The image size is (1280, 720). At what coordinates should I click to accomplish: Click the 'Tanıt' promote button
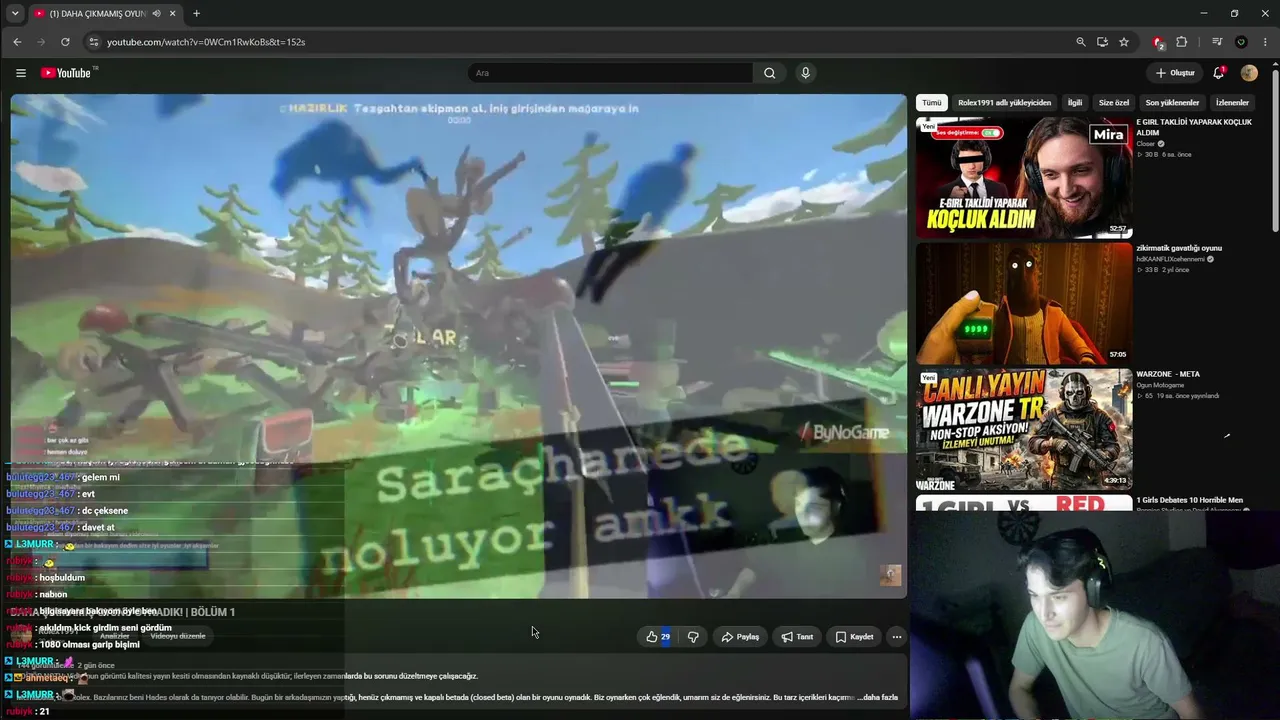797,637
